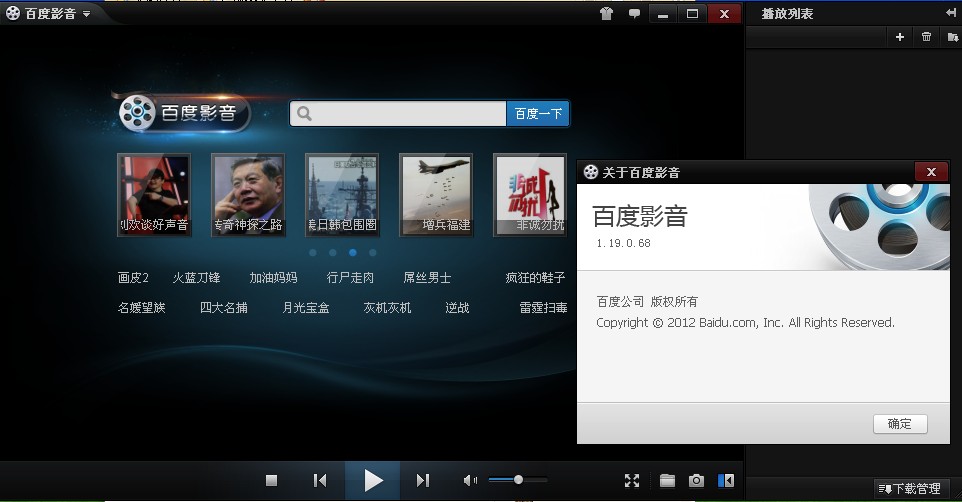Open the skin changer shirt icon
Viewport: 962px width, 502px height.
606,14
